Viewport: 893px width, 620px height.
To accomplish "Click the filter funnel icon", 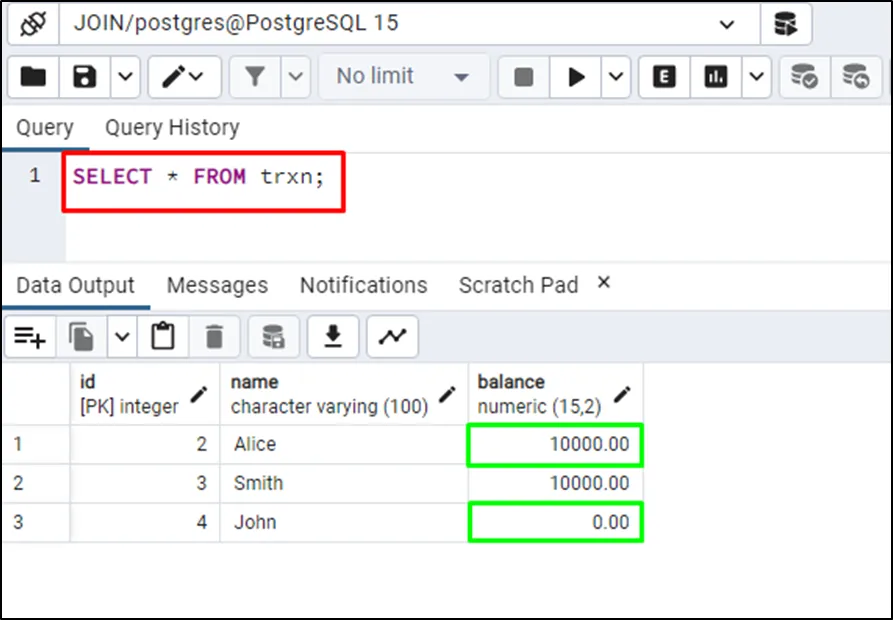I will pyautogui.click(x=254, y=77).
